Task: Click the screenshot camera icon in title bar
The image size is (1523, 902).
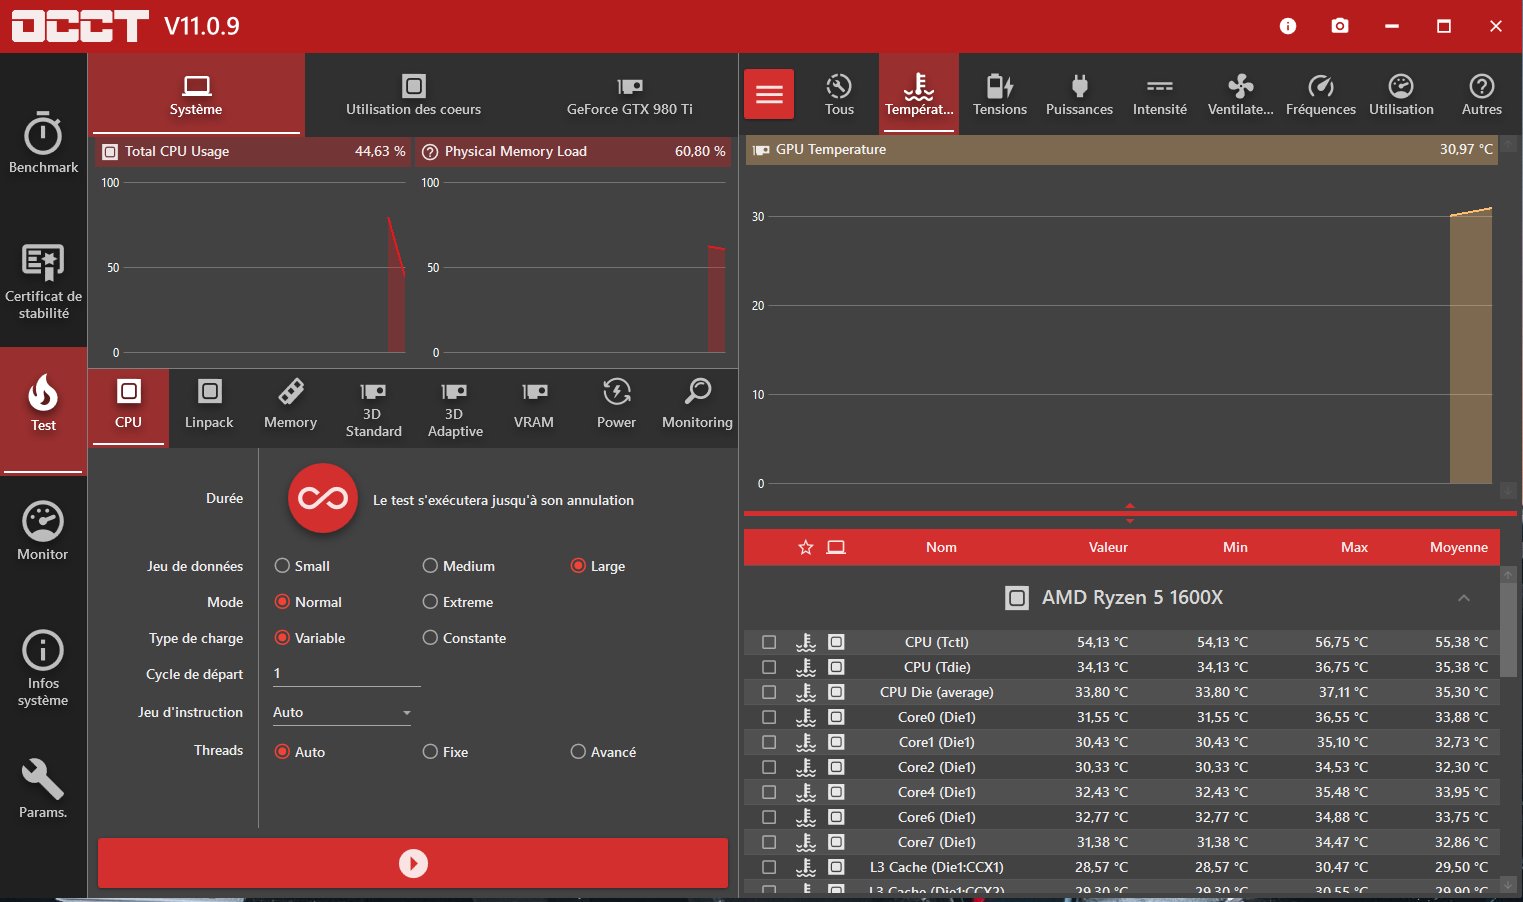Action: (1340, 26)
